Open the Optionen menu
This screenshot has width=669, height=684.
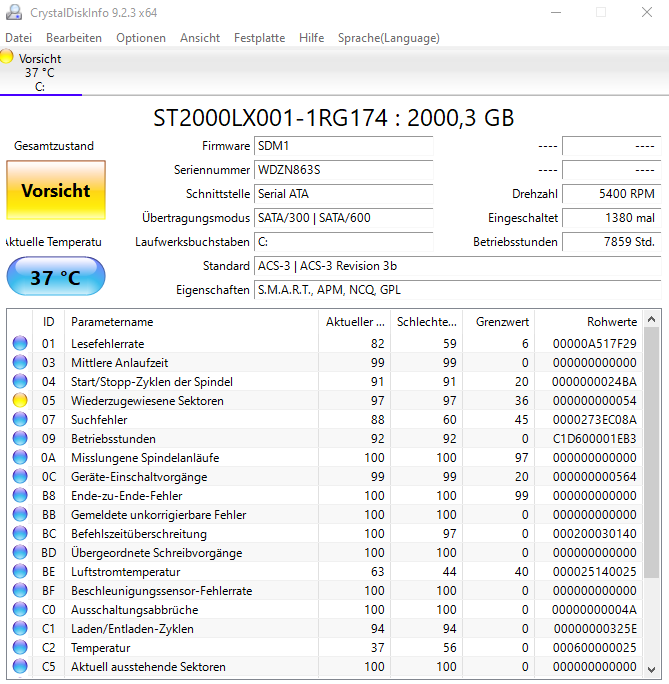[x=141, y=38]
